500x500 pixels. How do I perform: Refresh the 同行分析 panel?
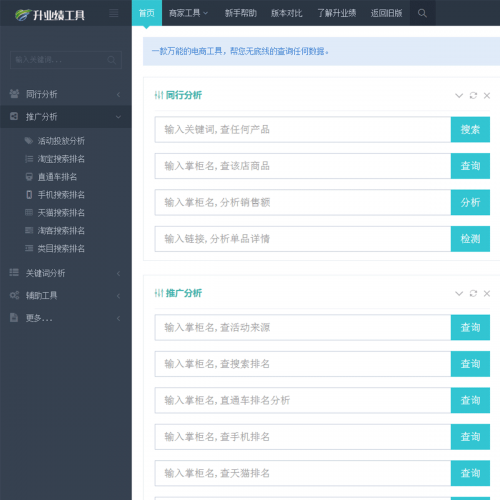tap(473, 96)
